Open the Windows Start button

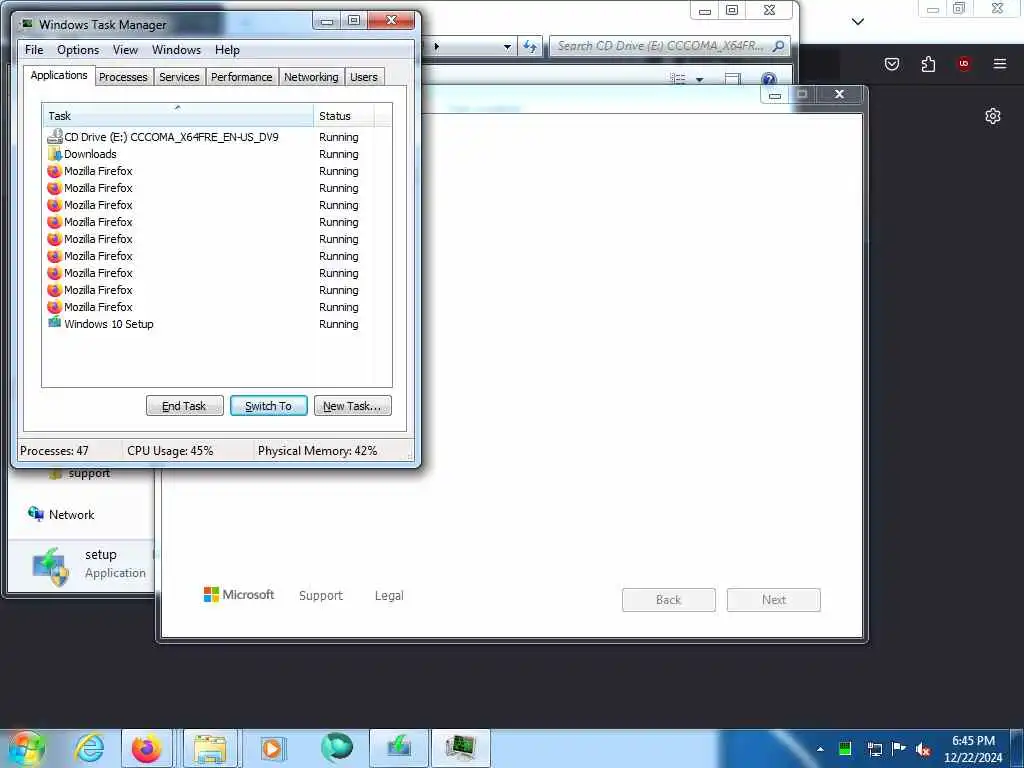pos(25,748)
